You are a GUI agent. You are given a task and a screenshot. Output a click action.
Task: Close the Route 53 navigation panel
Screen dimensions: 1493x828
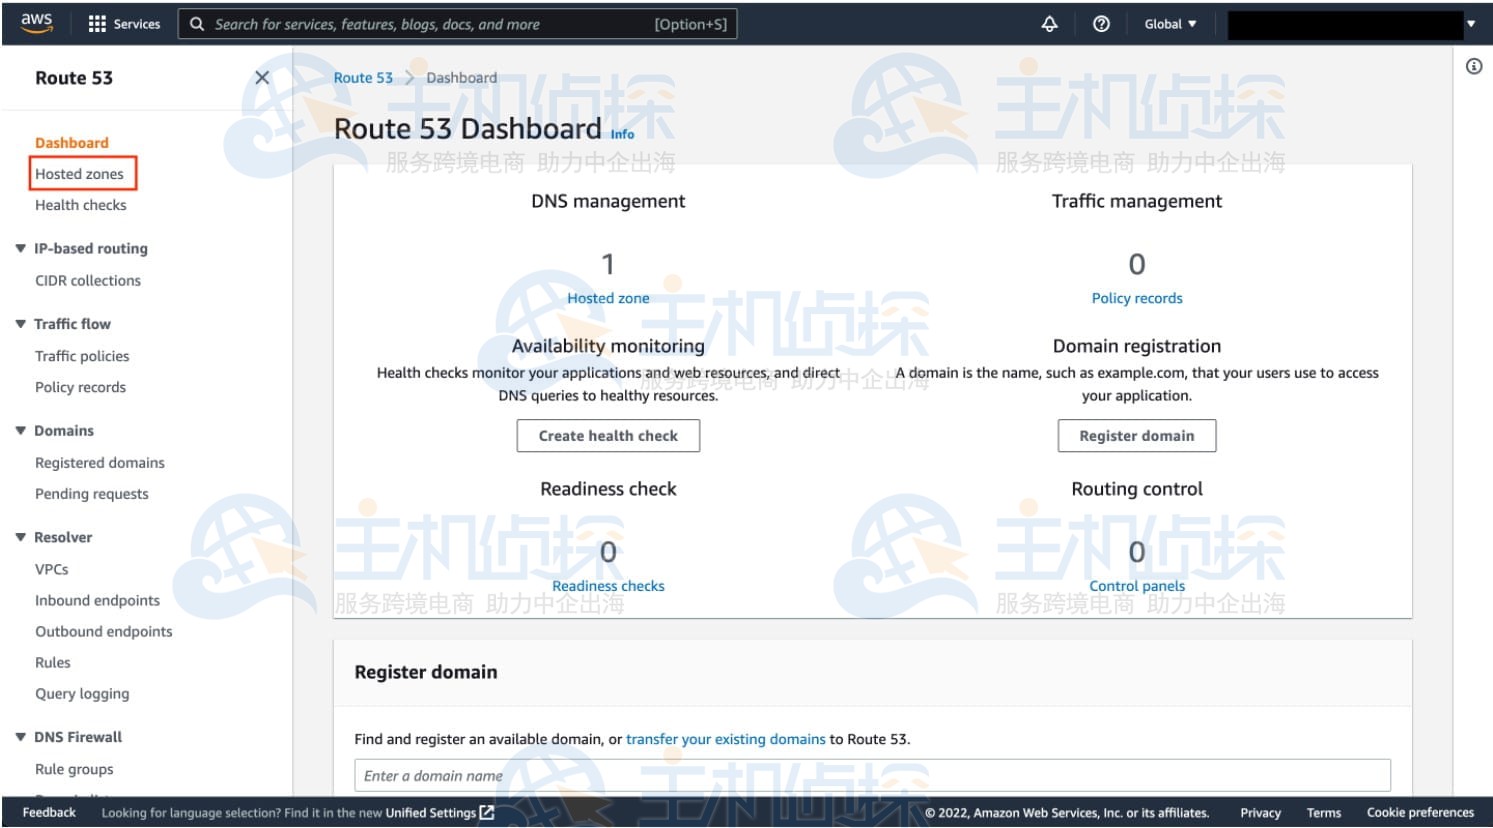(262, 78)
